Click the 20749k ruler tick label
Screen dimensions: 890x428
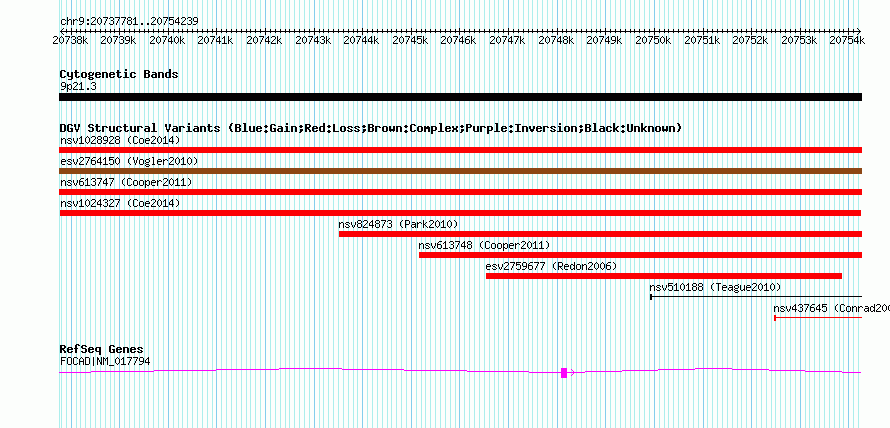click(605, 40)
